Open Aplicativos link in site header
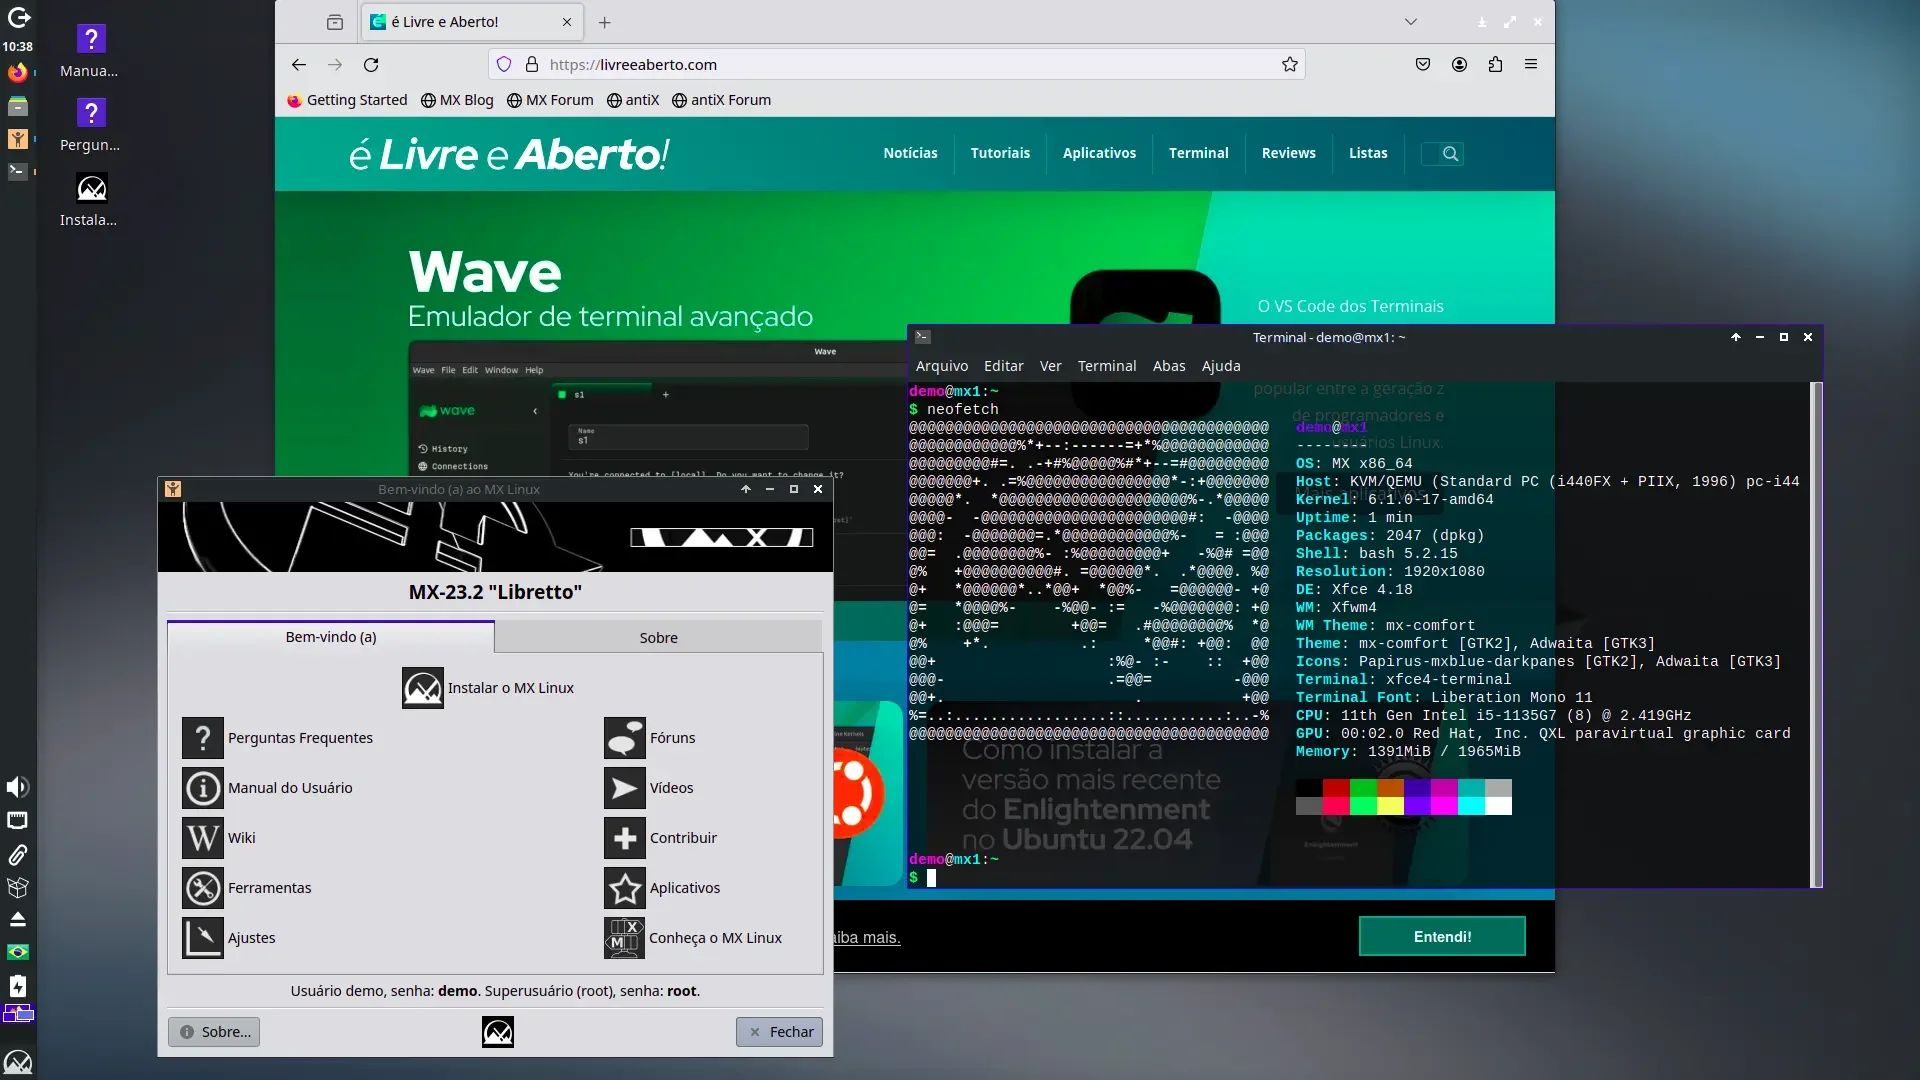The width and height of the screenshot is (1920, 1080). pyautogui.click(x=1099, y=153)
